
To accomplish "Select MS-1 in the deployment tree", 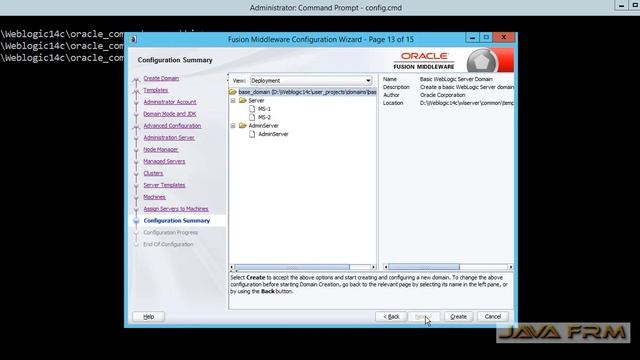I will tap(264, 109).
